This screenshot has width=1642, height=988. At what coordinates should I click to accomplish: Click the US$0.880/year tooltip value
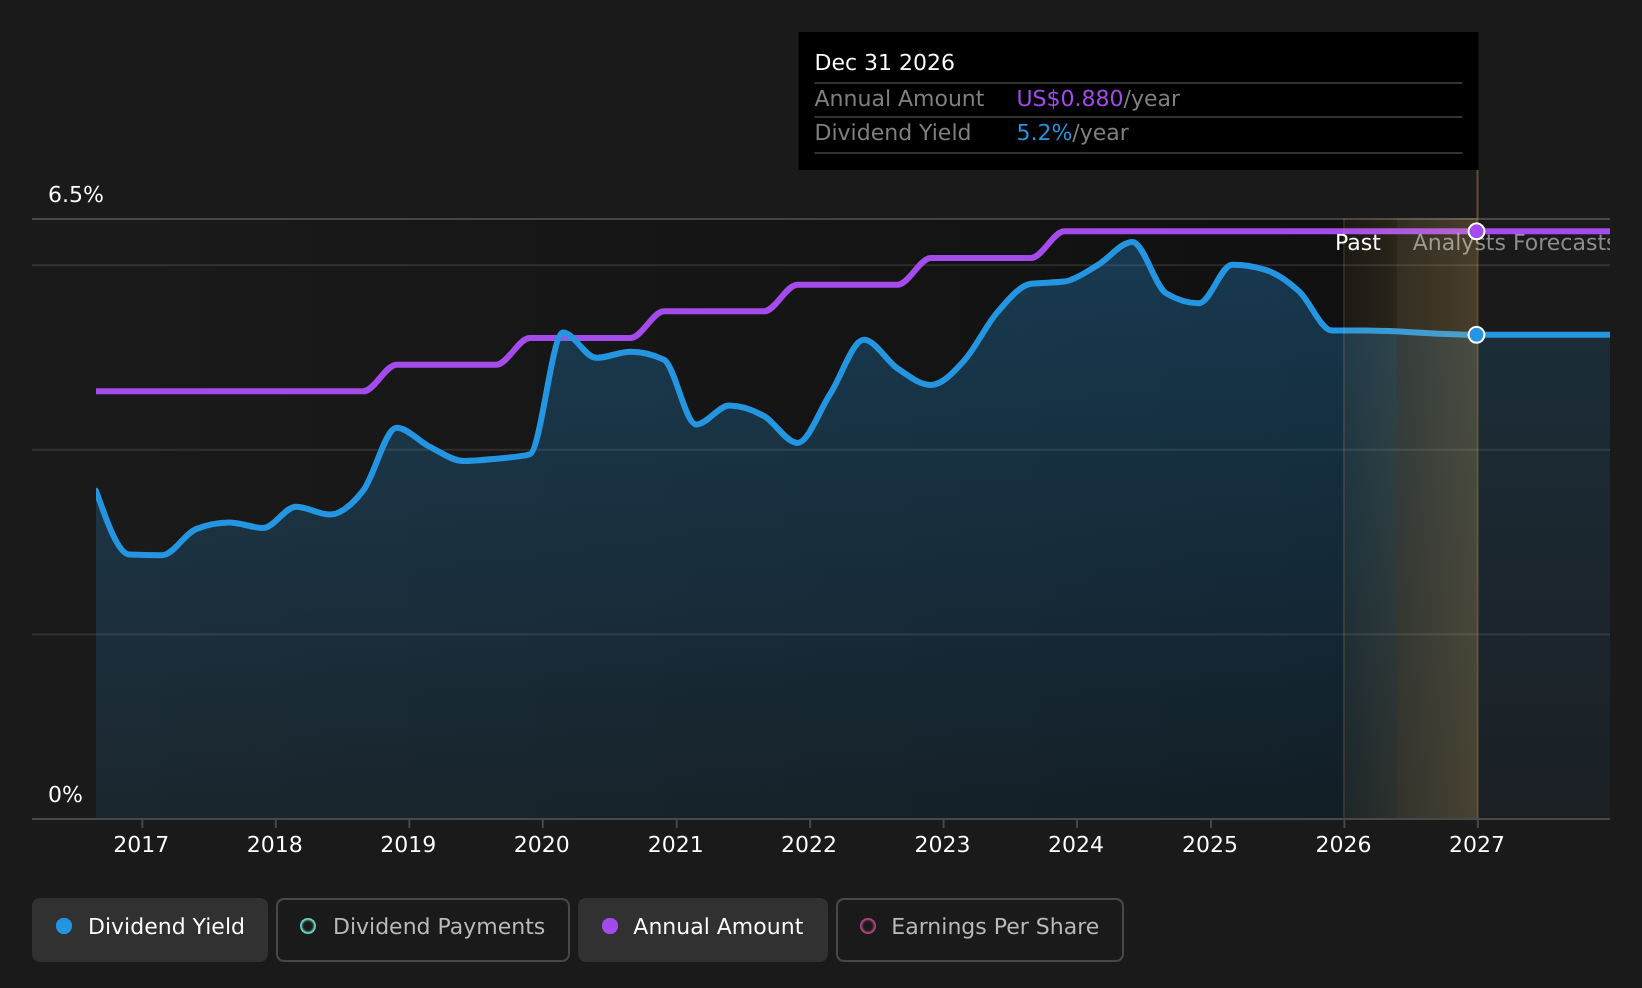1098,99
